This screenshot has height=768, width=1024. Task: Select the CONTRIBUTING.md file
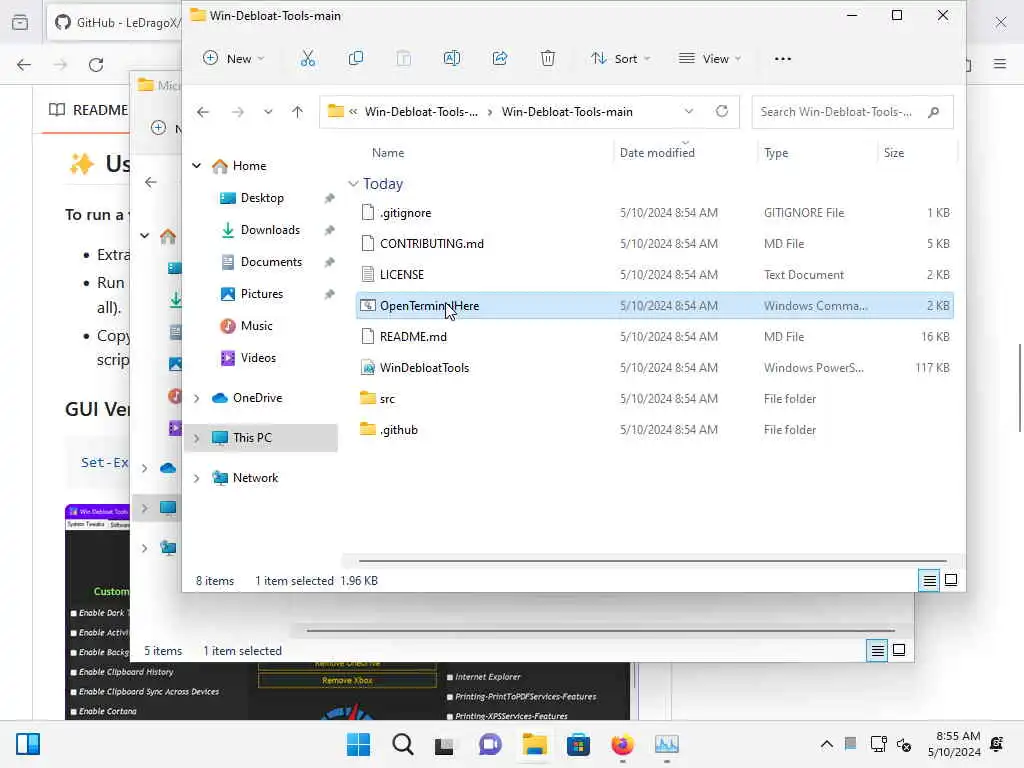coord(654,244)
